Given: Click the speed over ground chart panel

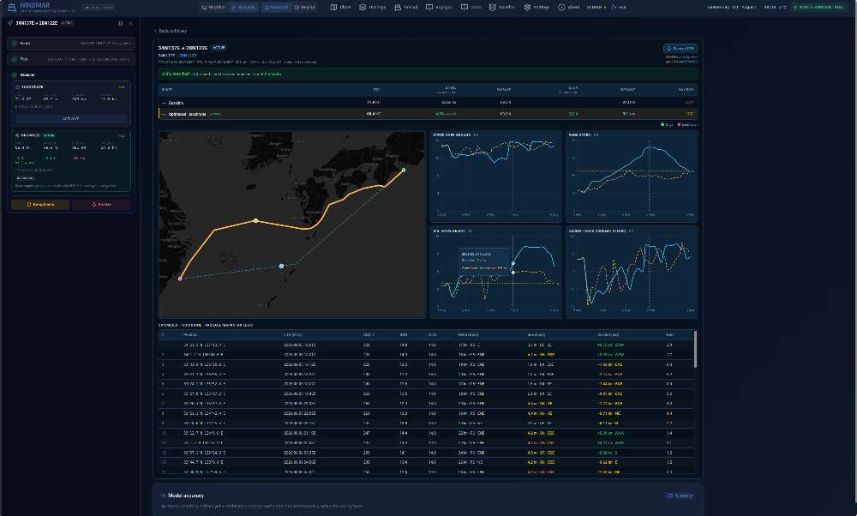Looking at the screenshot, I should point(495,176).
